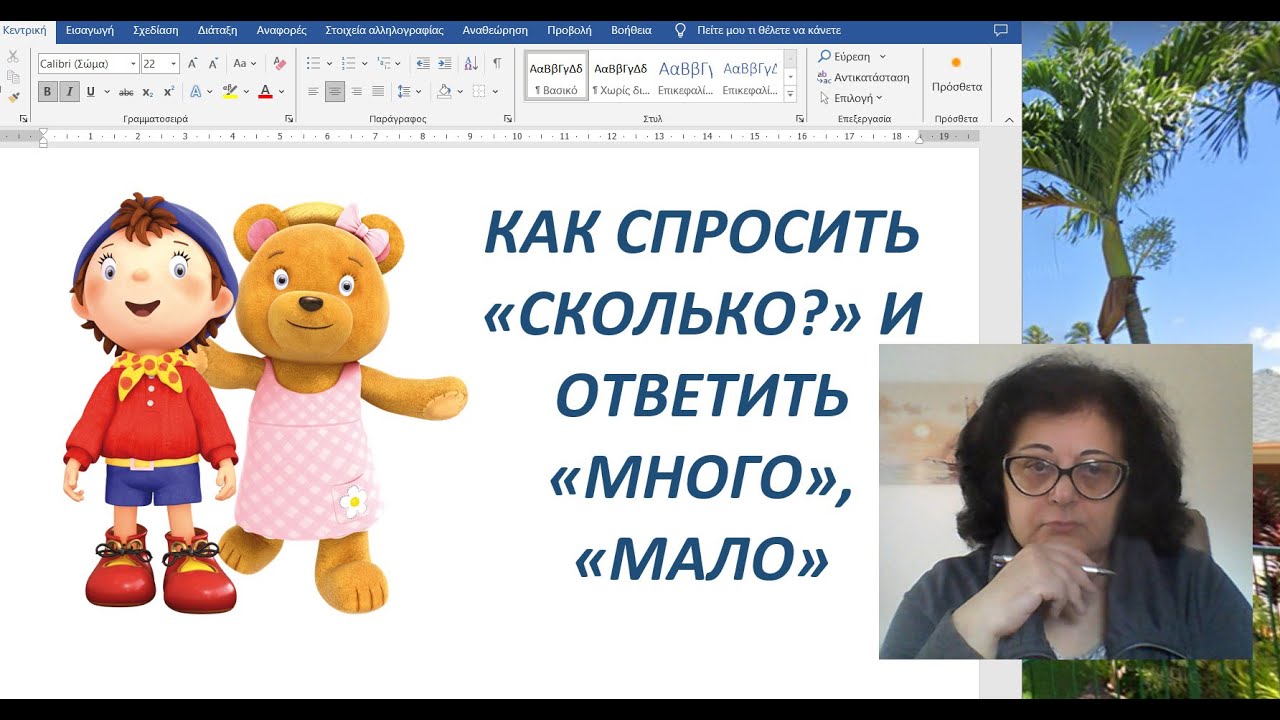Open the Βοήθεια tab
The width and height of the screenshot is (1280, 720).
point(631,30)
